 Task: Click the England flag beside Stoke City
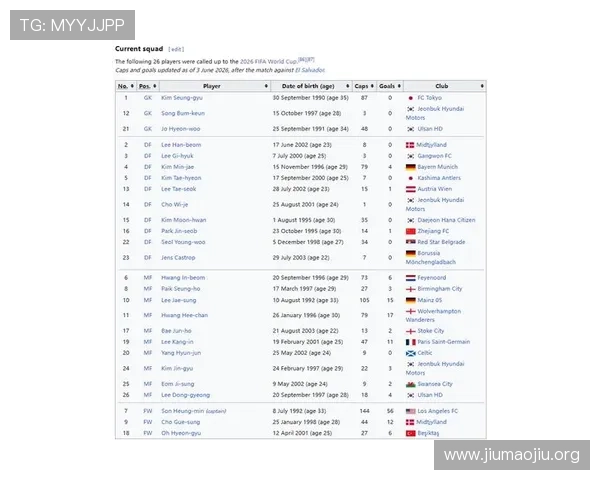[411, 331]
